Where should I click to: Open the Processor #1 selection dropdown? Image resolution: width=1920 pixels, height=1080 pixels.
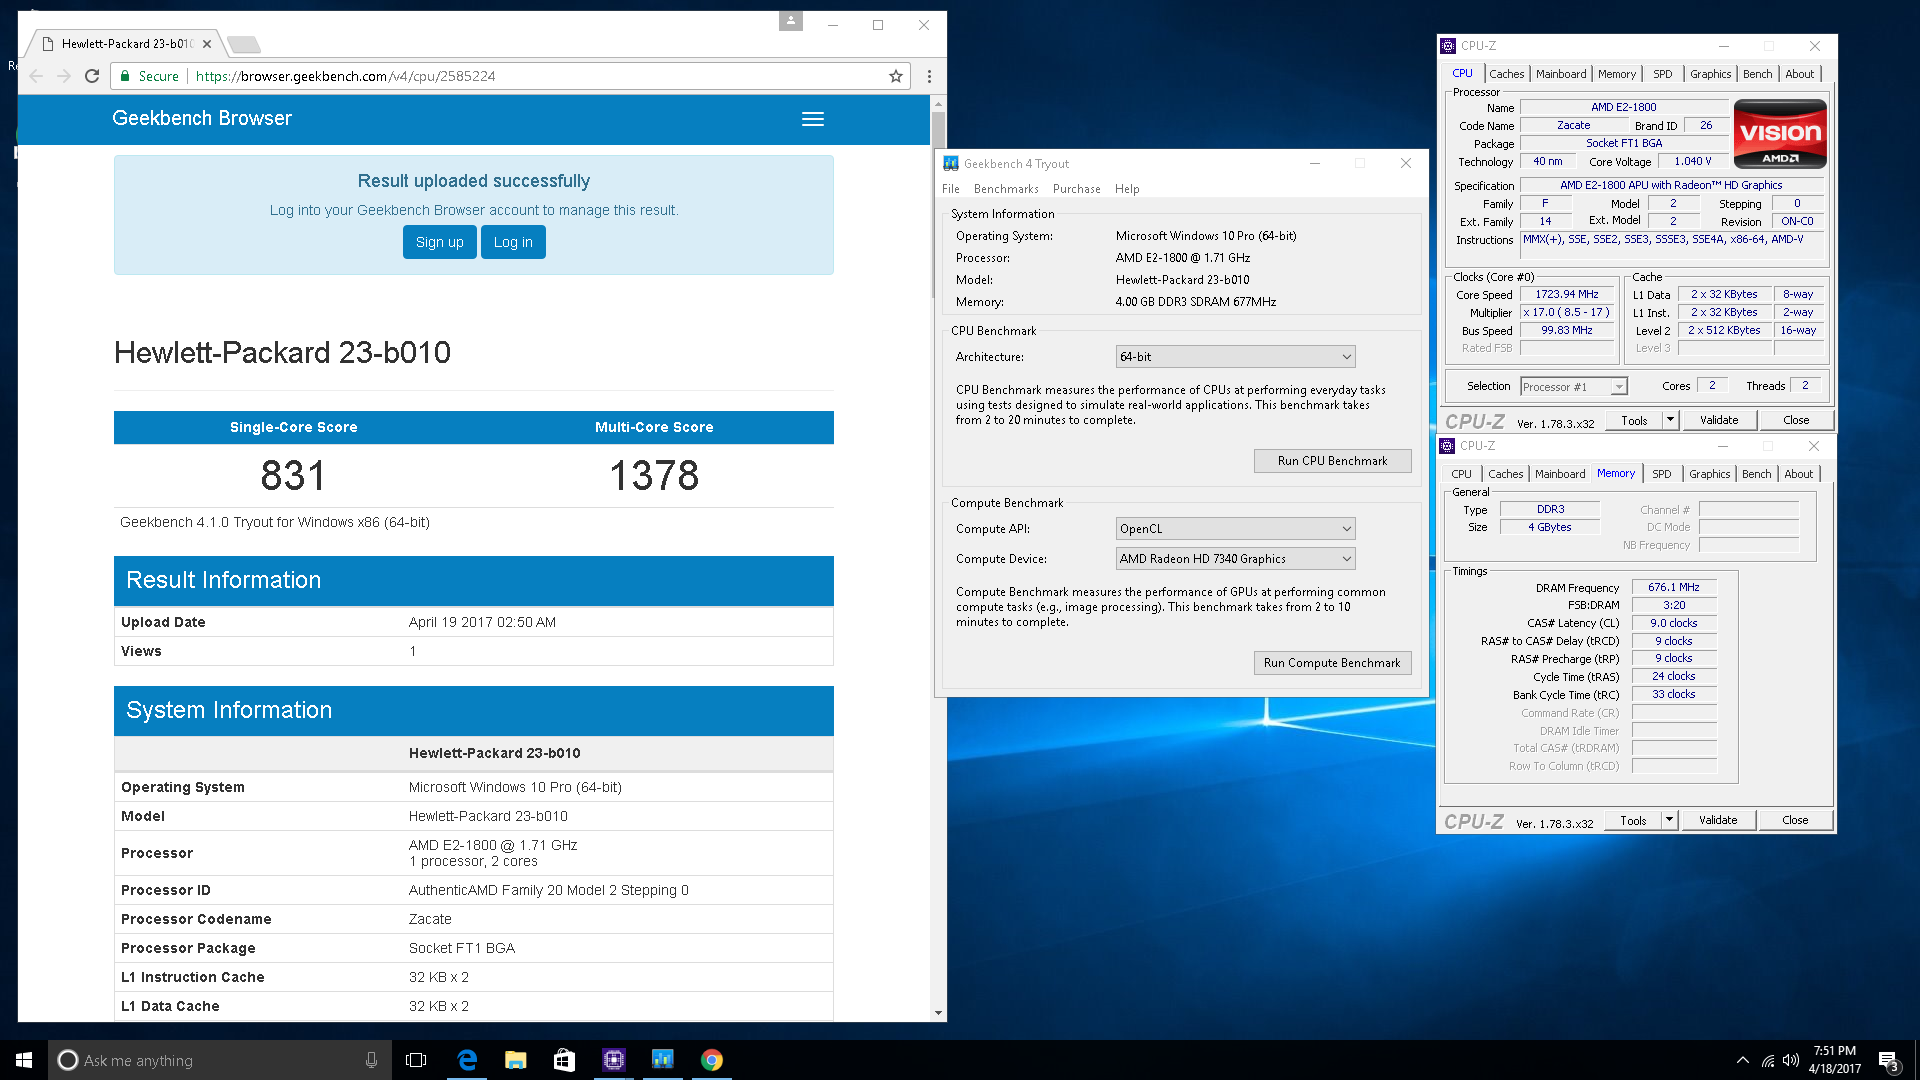coord(1574,387)
